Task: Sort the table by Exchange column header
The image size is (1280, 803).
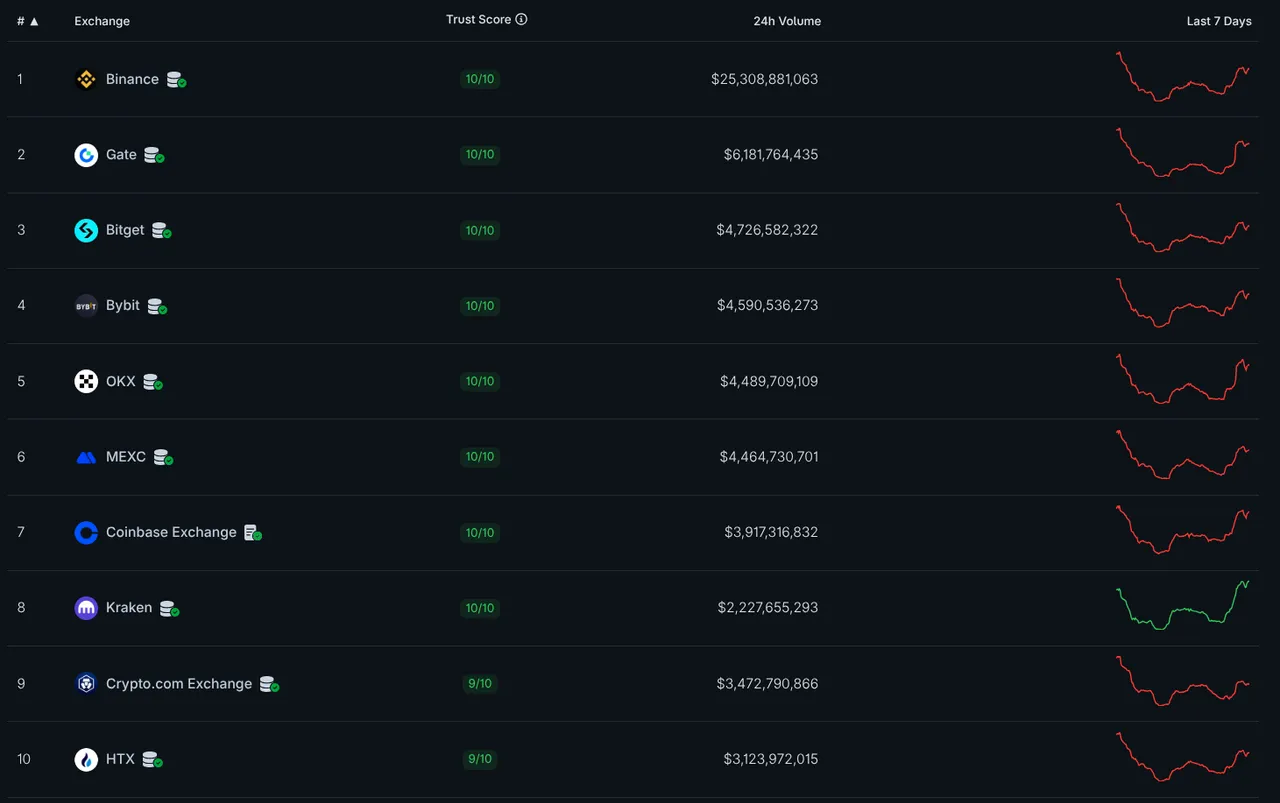Action: point(102,21)
